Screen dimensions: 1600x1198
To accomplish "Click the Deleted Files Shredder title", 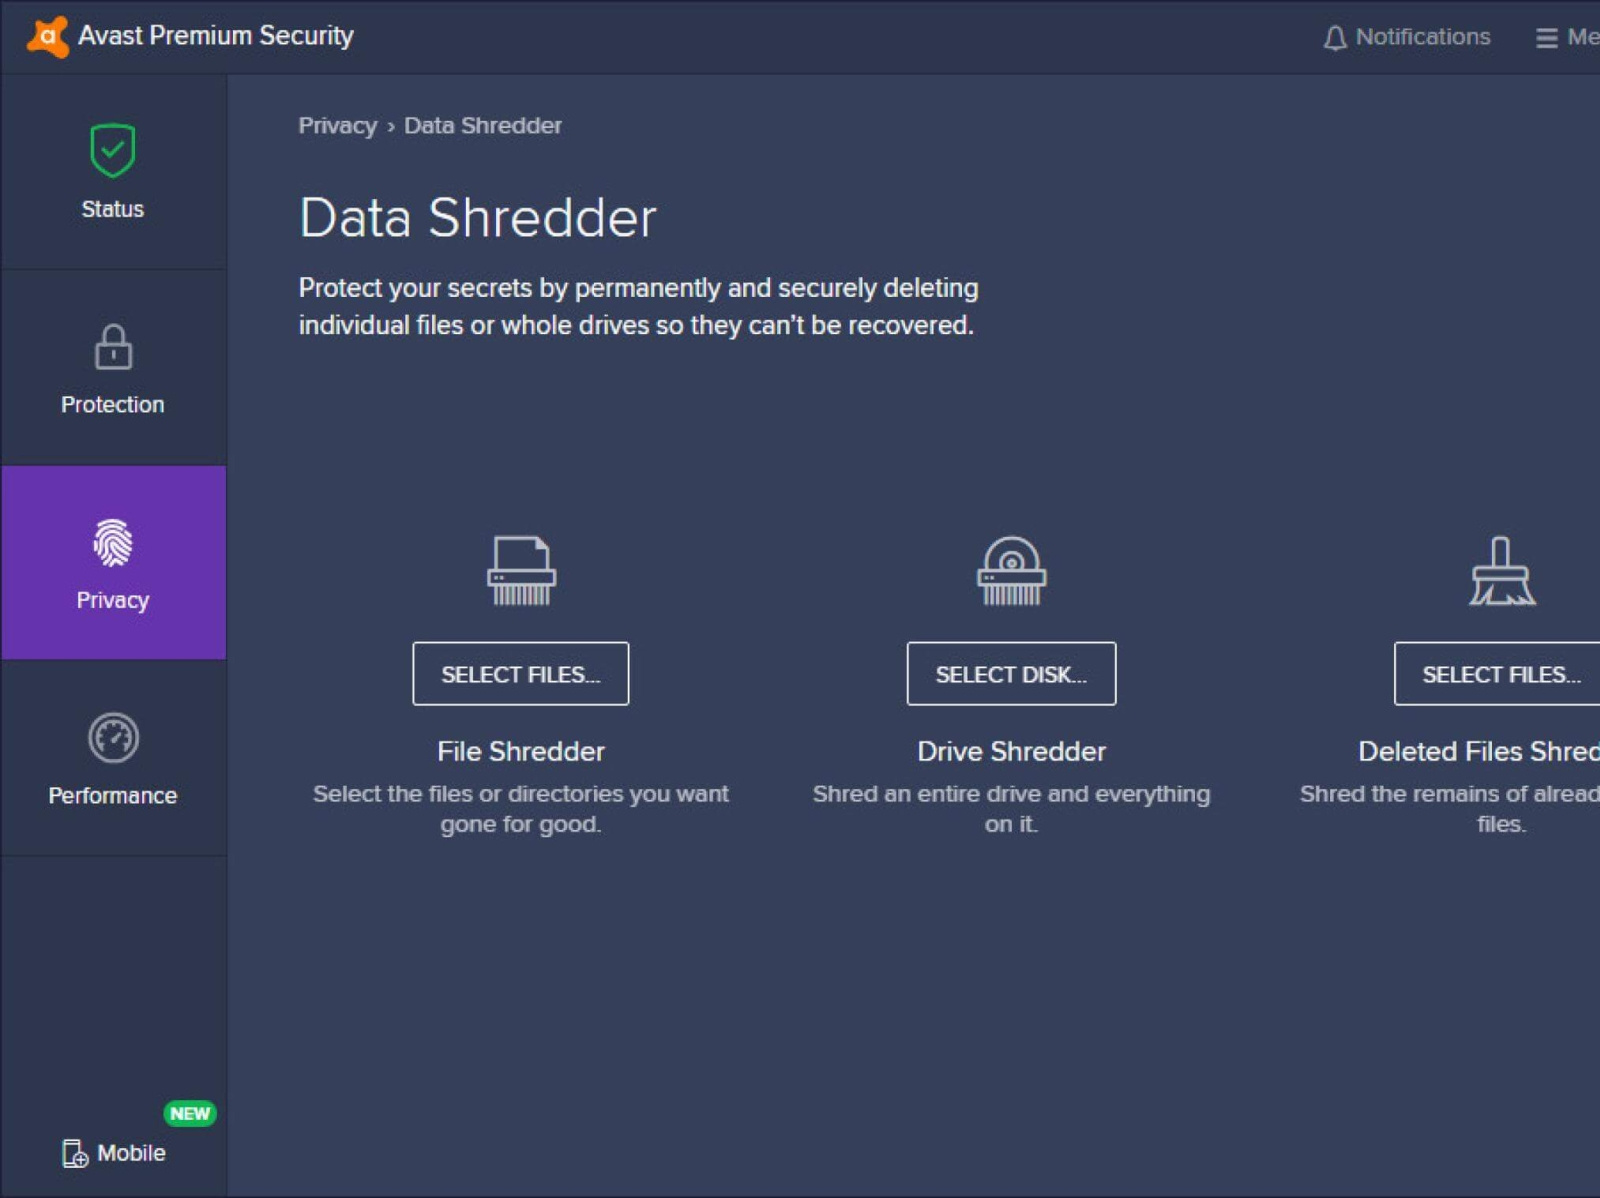I will [1479, 751].
